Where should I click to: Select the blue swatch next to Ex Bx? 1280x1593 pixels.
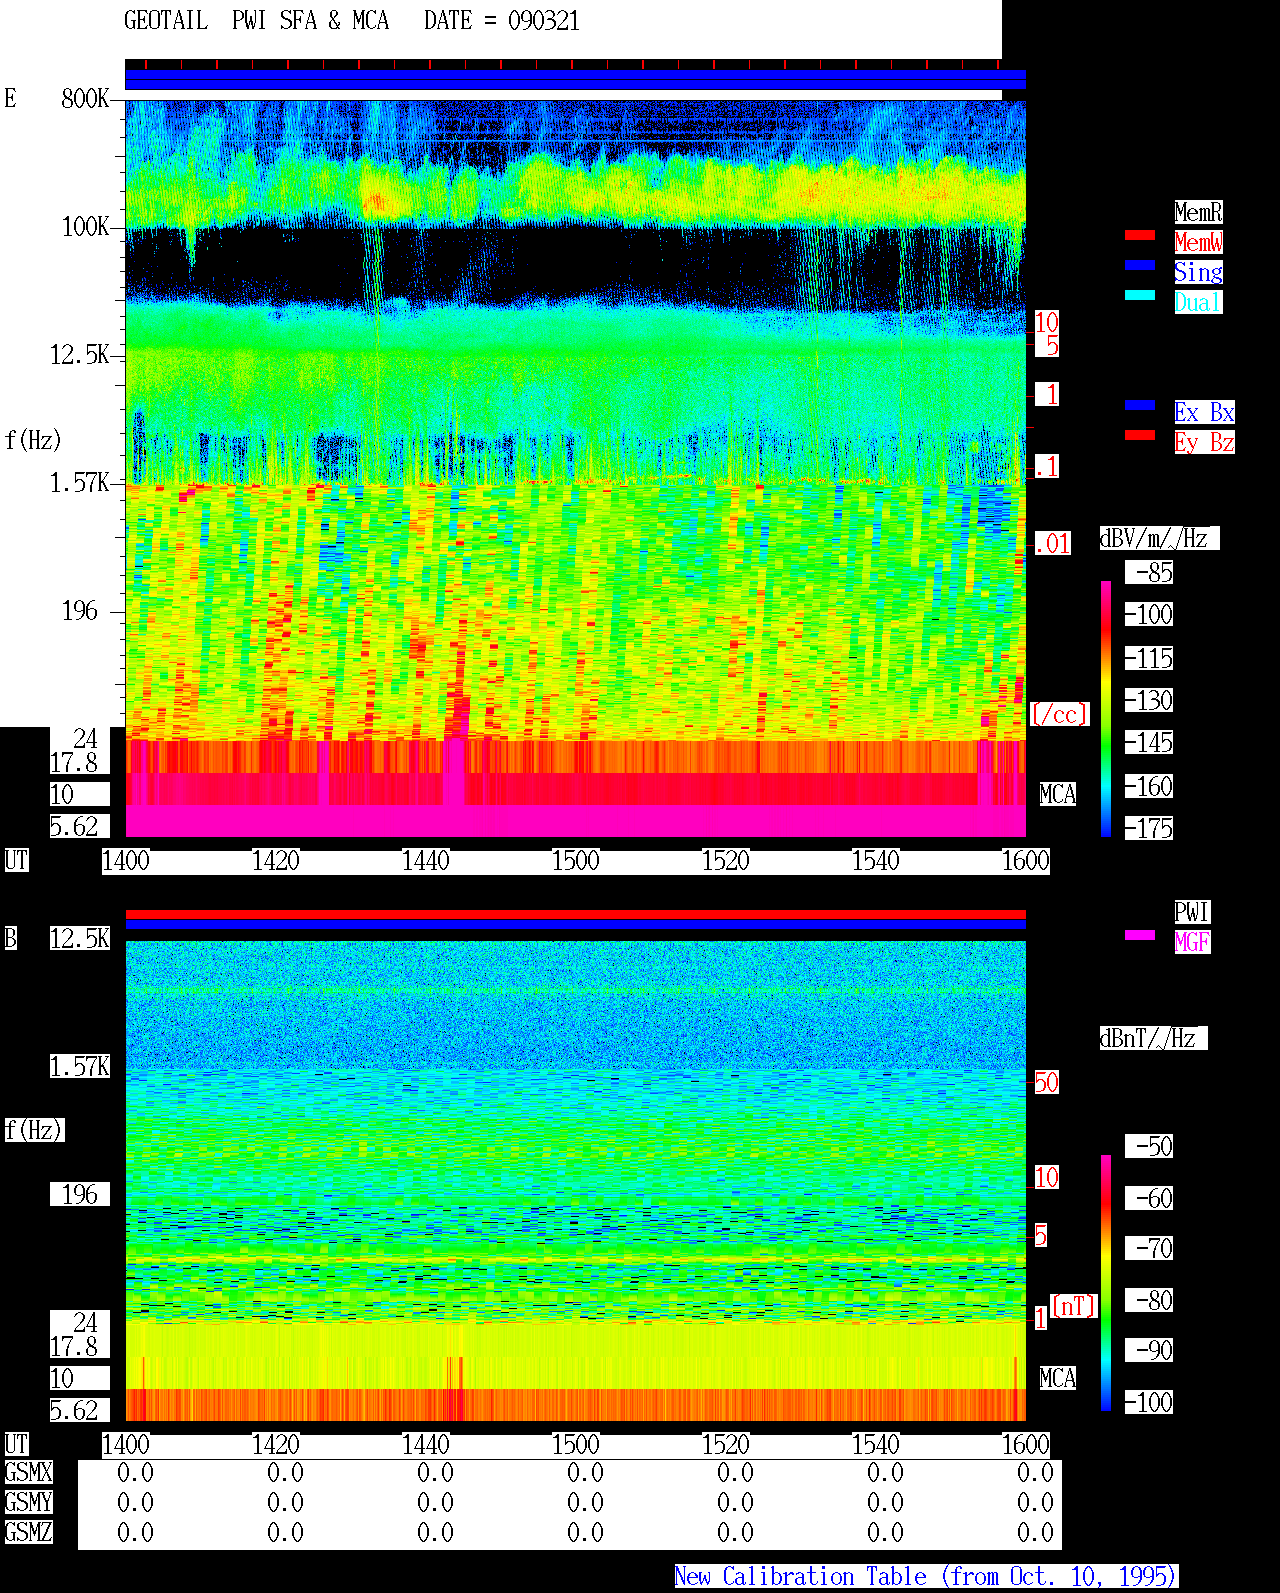click(x=1140, y=405)
